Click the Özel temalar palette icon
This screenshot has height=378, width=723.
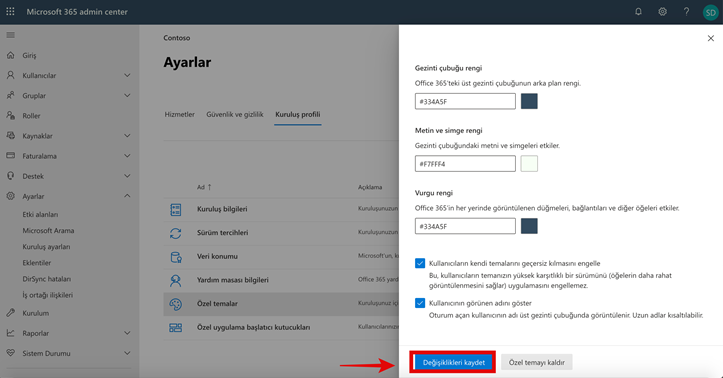click(x=176, y=304)
